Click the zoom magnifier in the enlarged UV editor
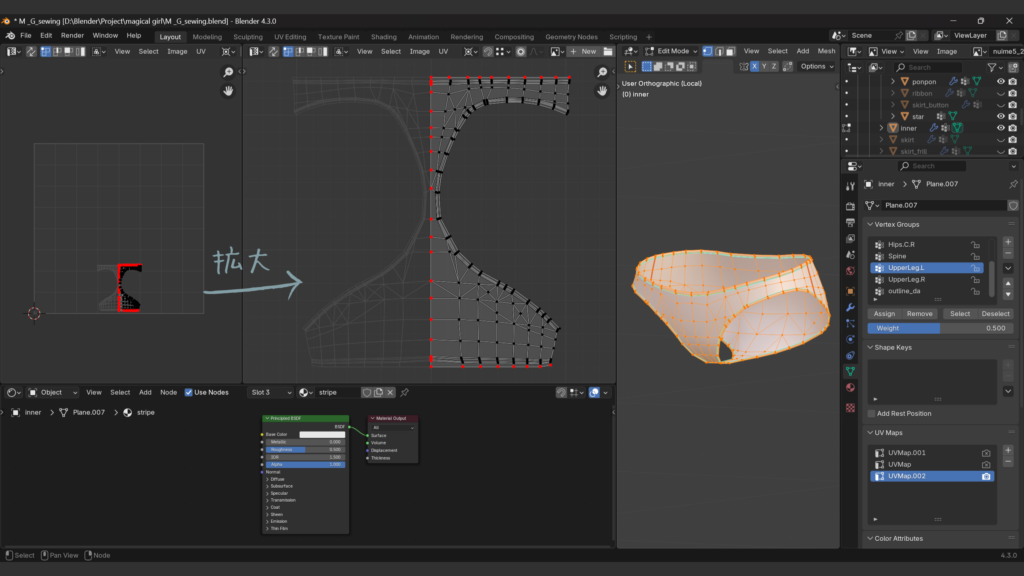This screenshot has width=1024, height=576. click(x=602, y=72)
